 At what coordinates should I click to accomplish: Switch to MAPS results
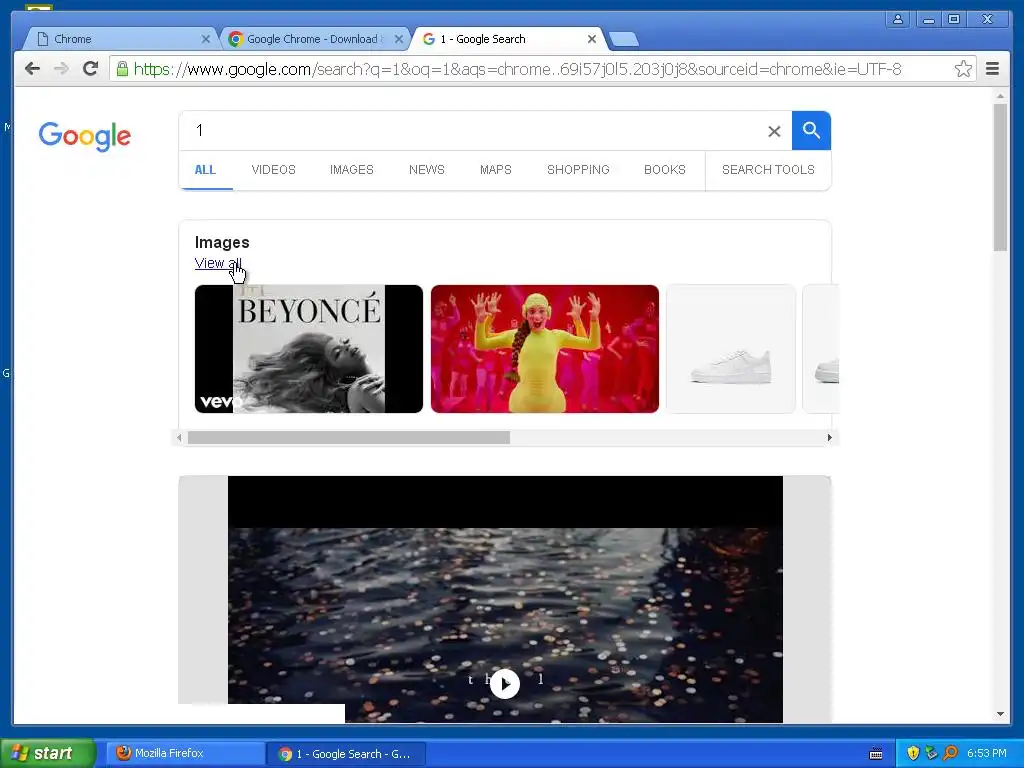(496, 170)
